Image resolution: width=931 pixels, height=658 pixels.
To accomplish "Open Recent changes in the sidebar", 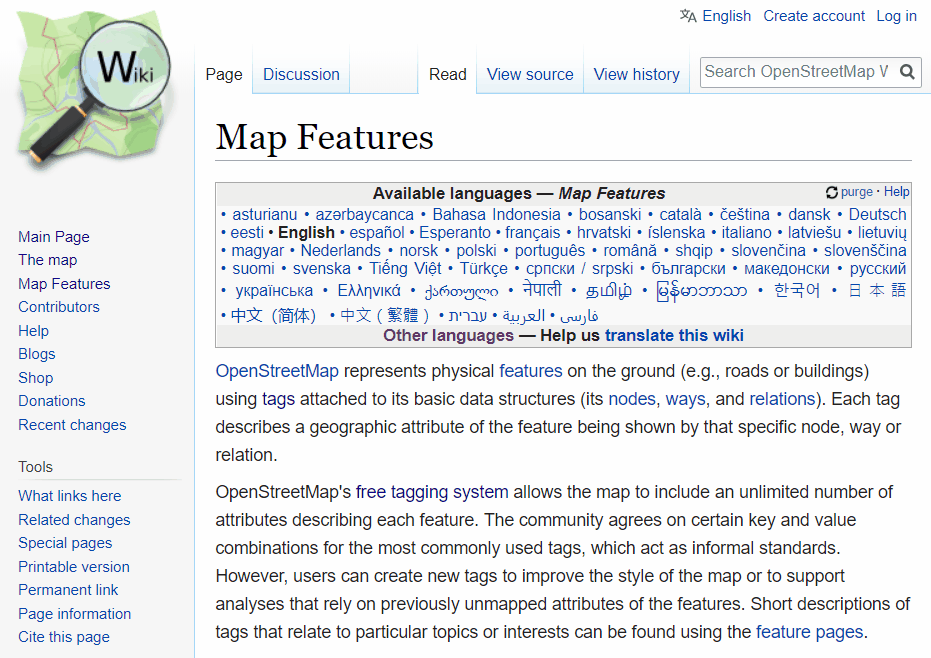I will pos(72,424).
